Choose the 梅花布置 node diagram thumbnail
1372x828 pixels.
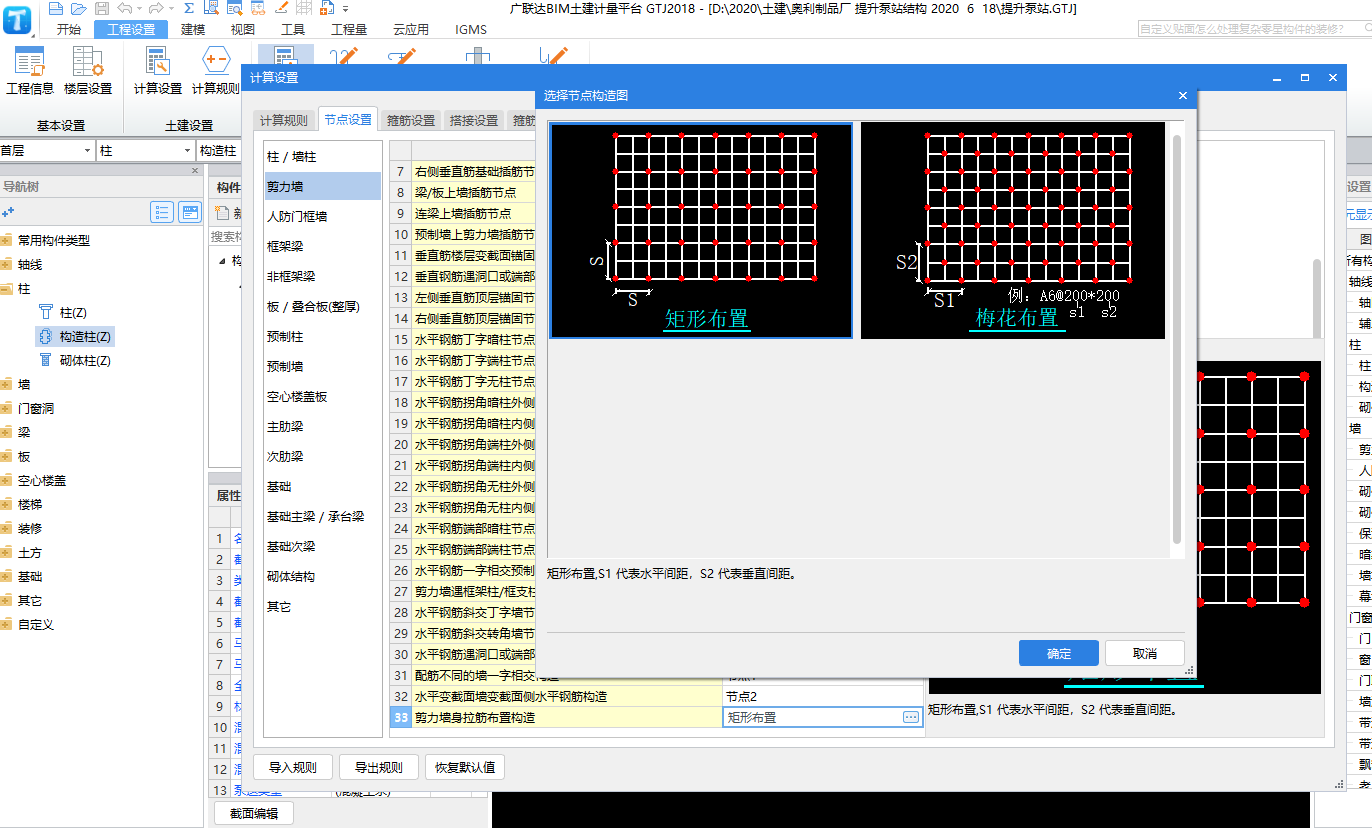(x=1013, y=231)
